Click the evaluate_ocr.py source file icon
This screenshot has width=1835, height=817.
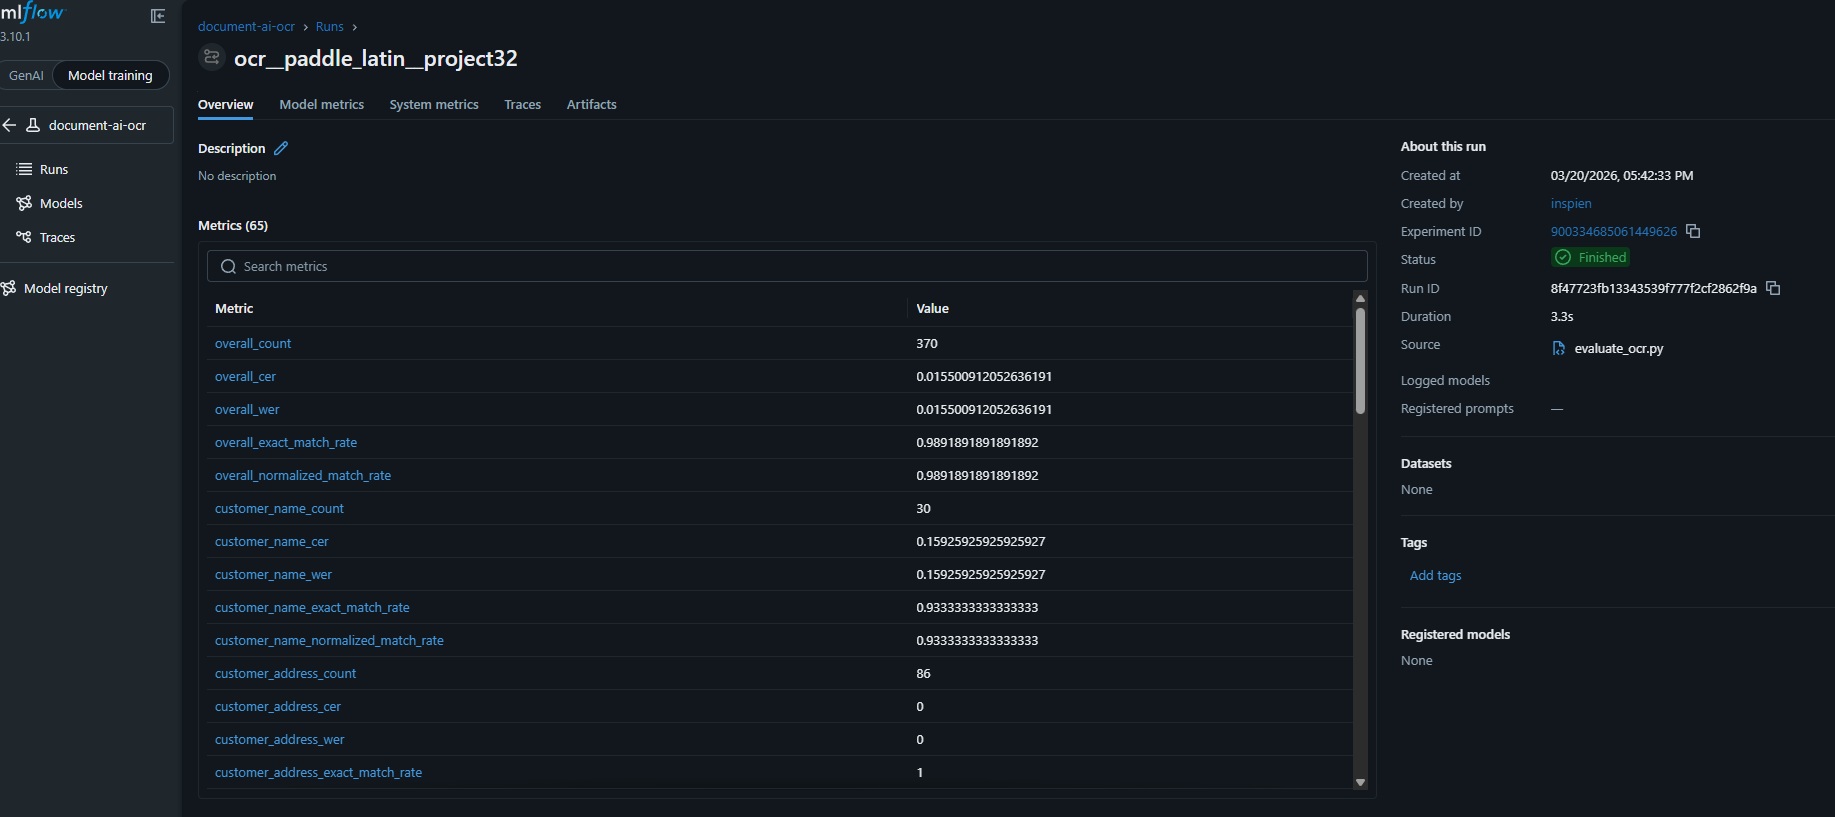(1558, 348)
